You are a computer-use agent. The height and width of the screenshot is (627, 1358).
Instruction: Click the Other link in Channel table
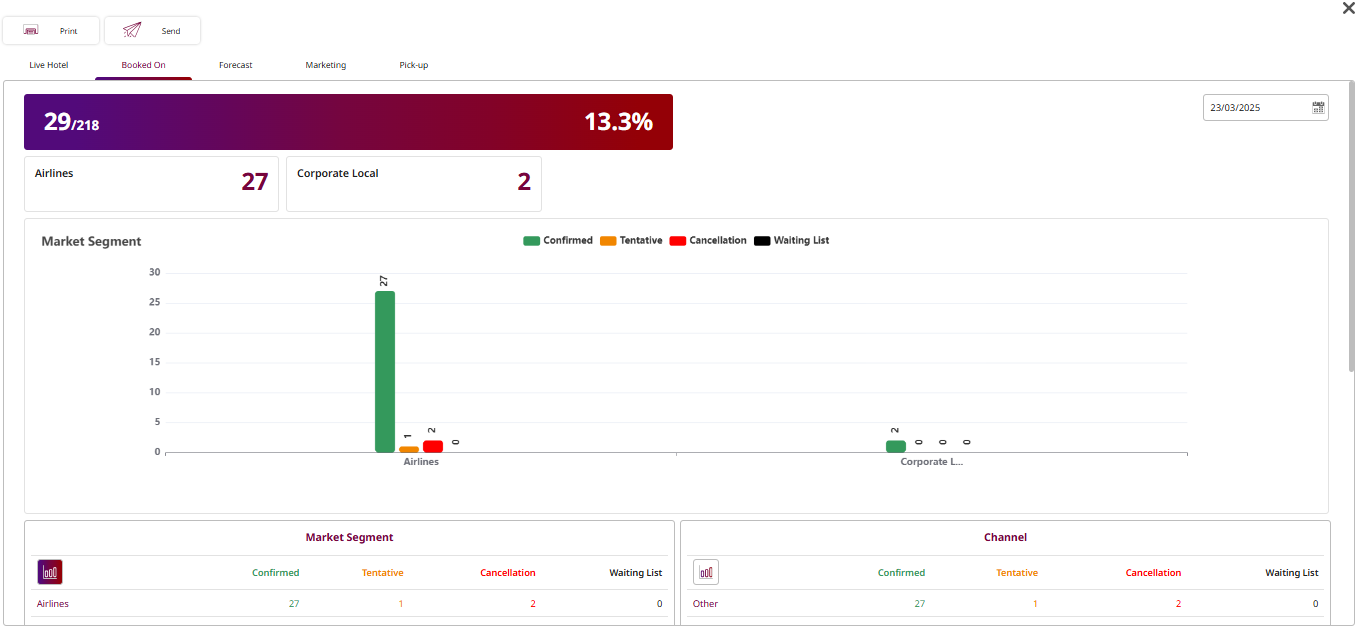point(705,604)
